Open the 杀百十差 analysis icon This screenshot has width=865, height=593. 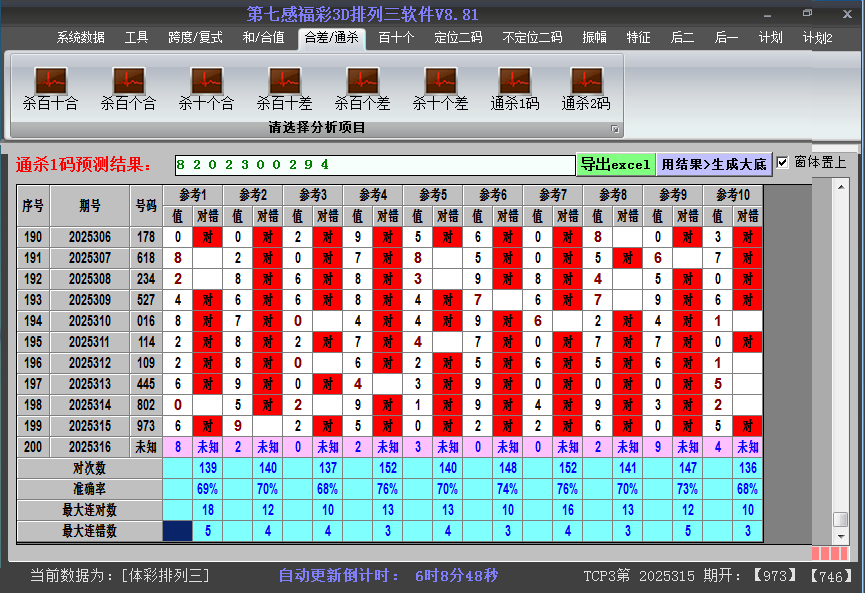(284, 80)
